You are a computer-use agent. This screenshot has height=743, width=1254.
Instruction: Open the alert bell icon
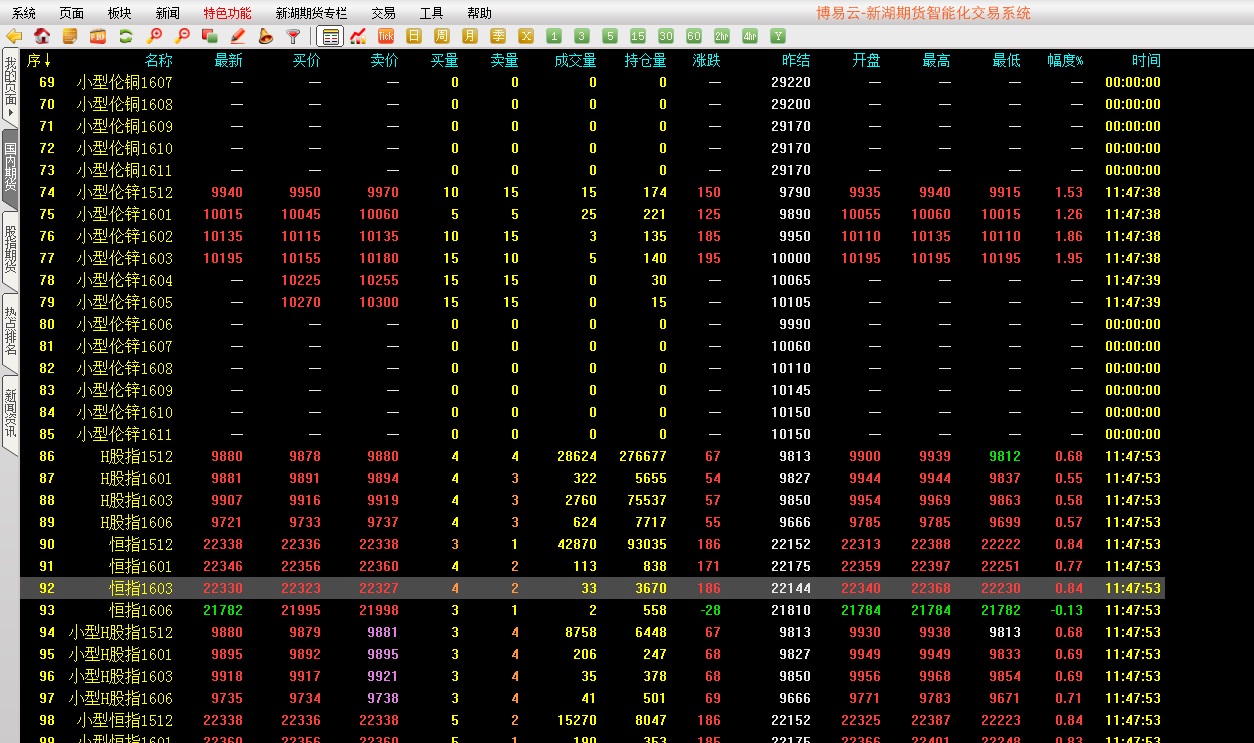(x=265, y=37)
